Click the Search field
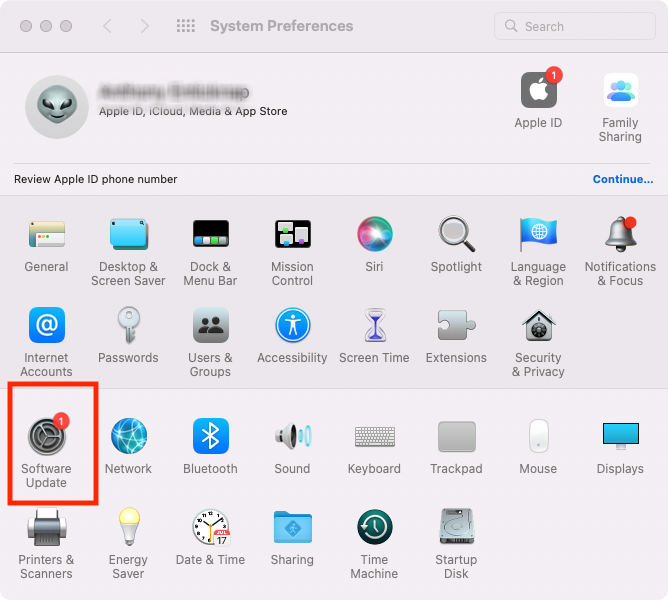 (575, 26)
